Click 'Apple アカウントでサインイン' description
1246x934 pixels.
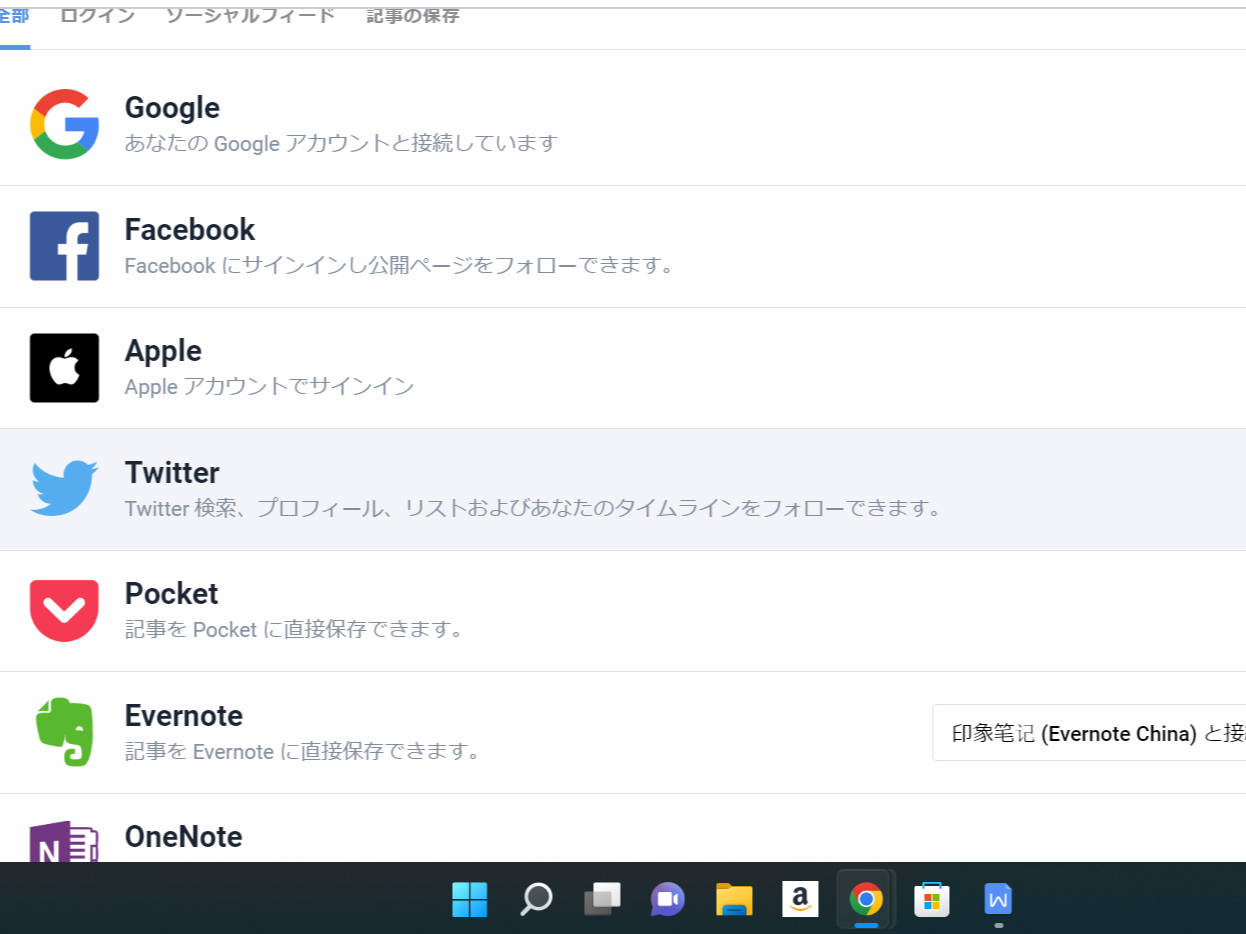(269, 386)
